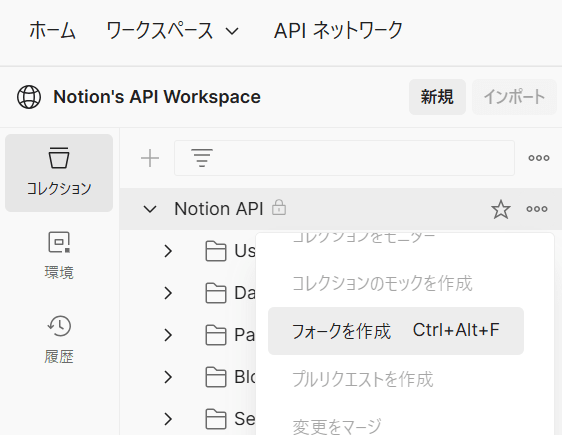This screenshot has width=562, height=435.
Task: Click the lock icon next to Notion API
Action: click(x=279, y=208)
